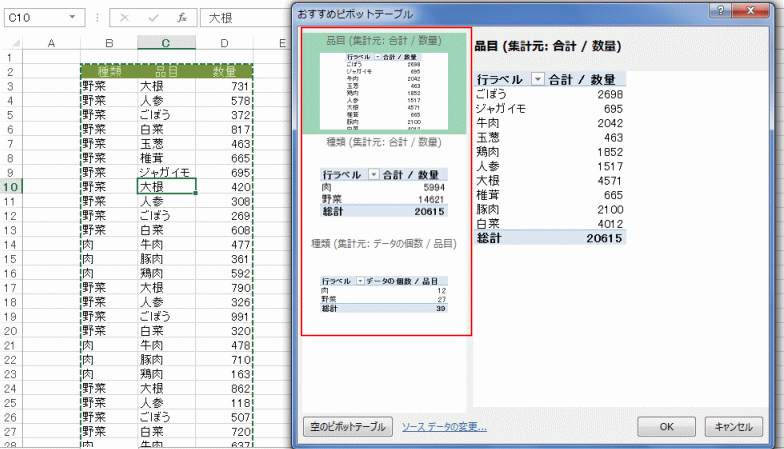Click the キャンセル button

tap(733, 427)
